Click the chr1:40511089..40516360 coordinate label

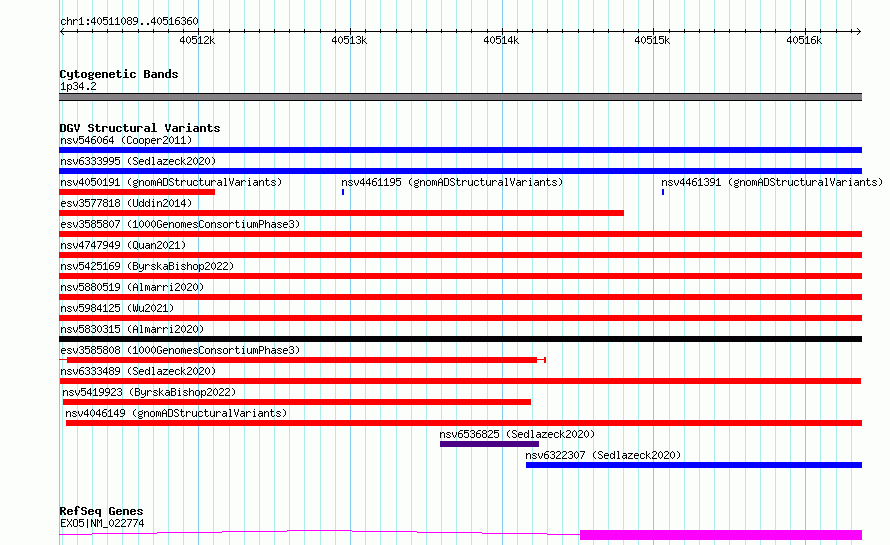(129, 22)
